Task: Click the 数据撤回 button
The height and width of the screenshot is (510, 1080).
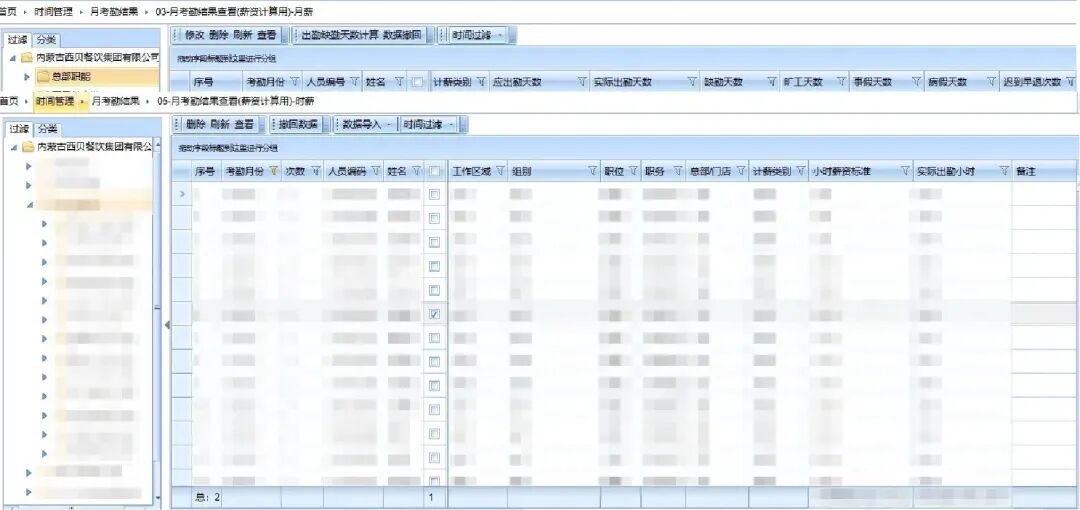Action: point(402,34)
